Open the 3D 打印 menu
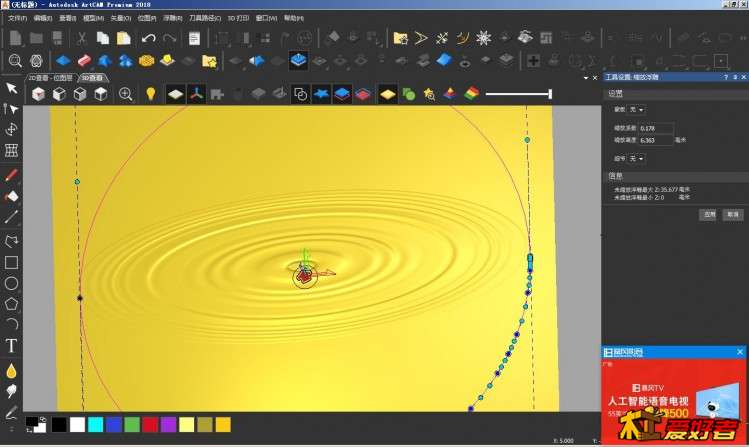Screen dimensions: 749x447 (236, 18)
